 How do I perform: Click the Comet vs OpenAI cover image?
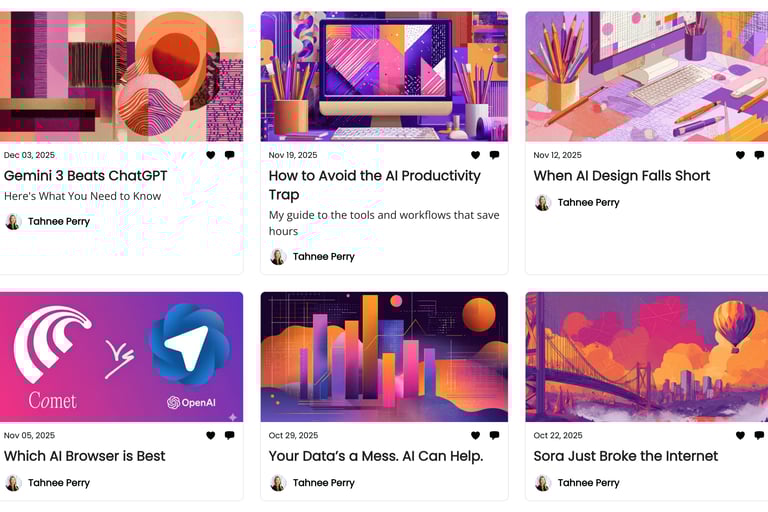121,357
